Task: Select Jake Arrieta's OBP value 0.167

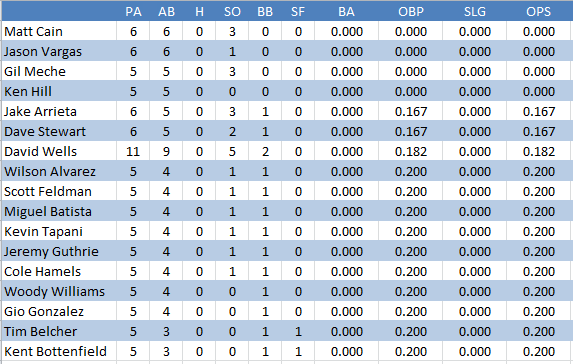Action: coord(411,111)
